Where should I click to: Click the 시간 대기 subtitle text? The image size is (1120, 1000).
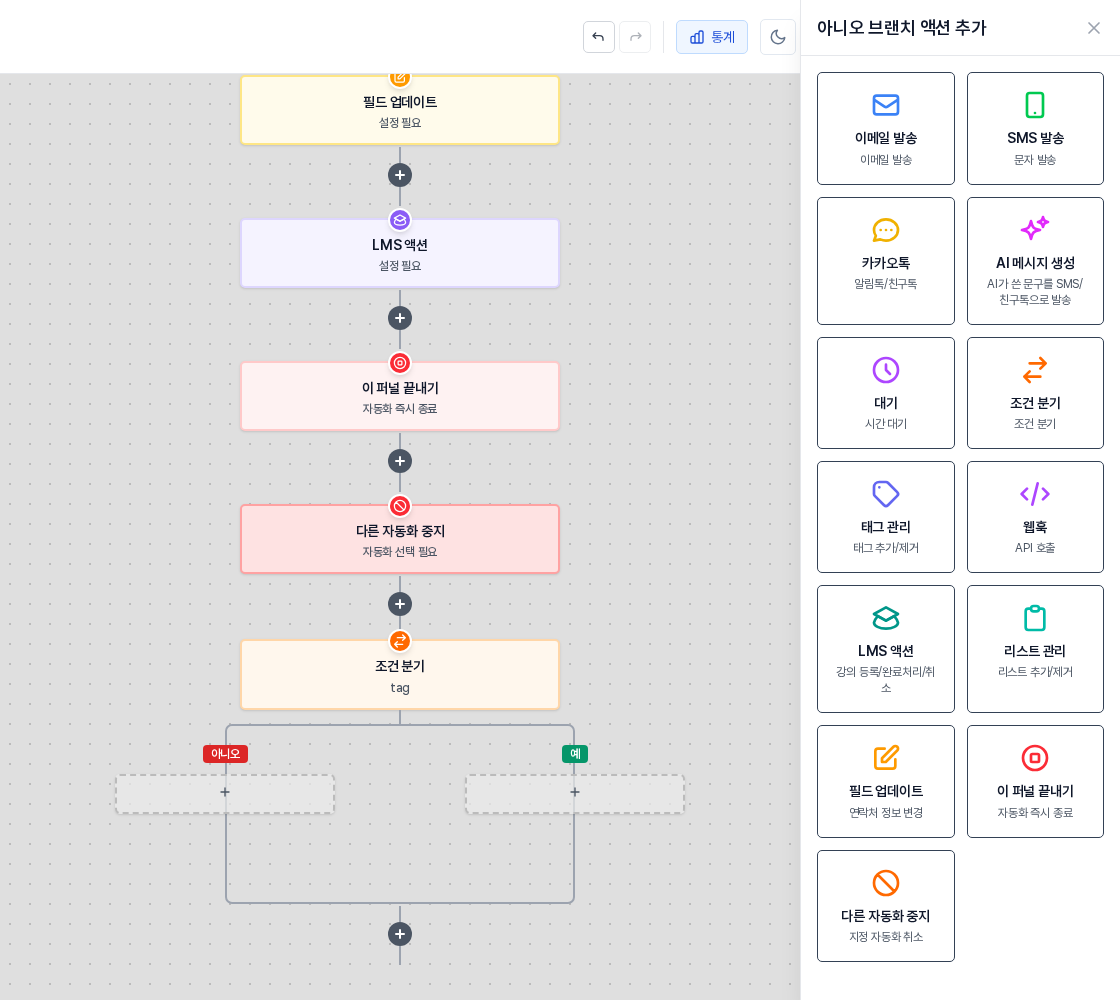[886, 424]
